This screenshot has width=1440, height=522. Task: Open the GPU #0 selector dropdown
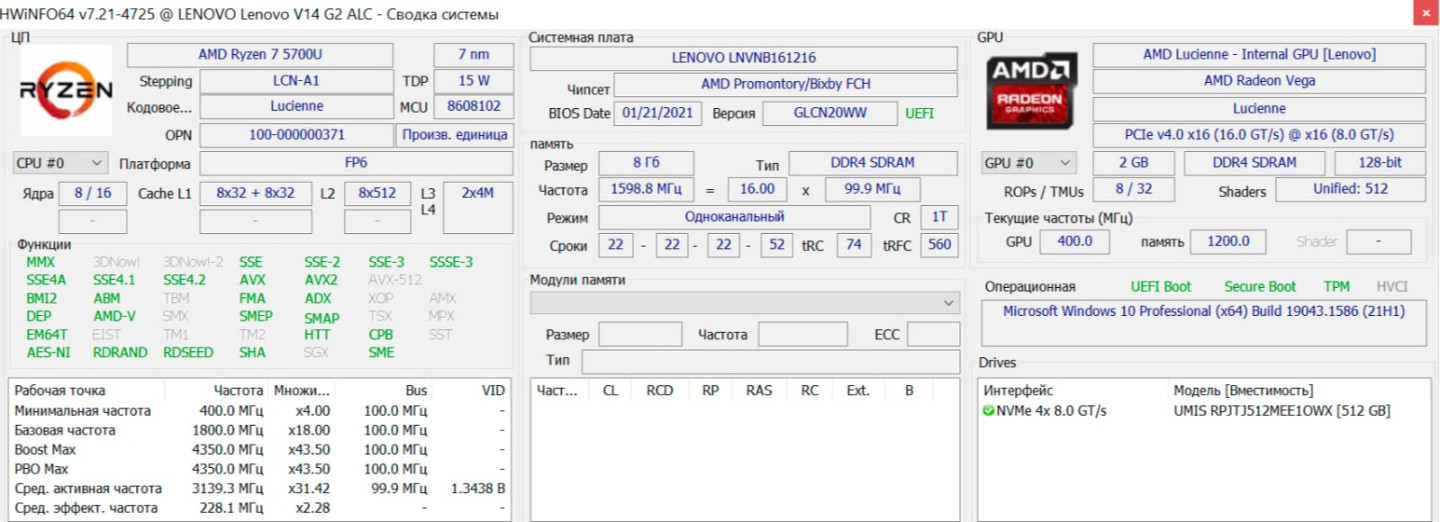click(1029, 162)
